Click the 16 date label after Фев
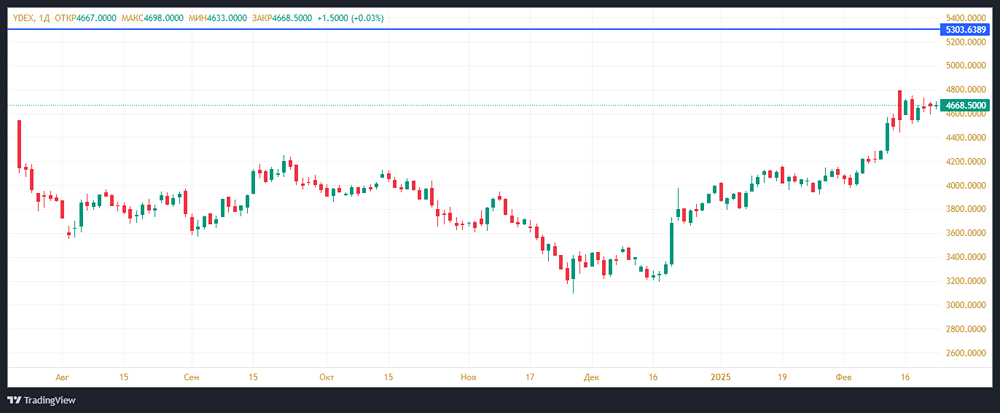Screen dimensions: 1000x413 coord(906,377)
